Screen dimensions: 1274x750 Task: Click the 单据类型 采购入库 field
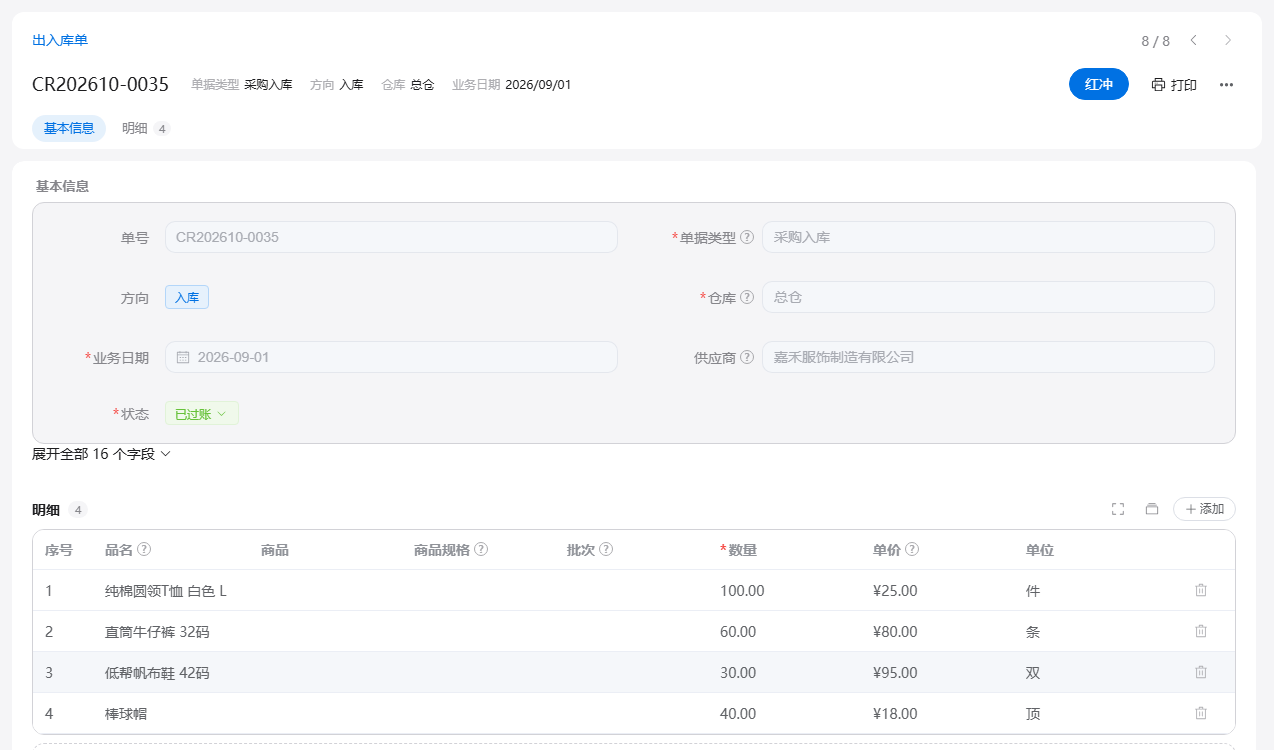[988, 237]
